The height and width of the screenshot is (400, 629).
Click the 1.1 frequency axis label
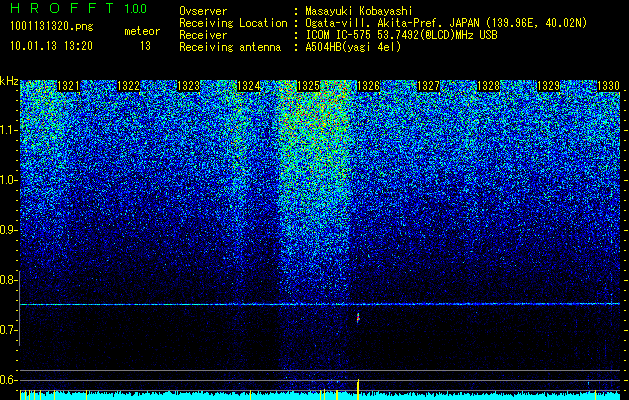coord(8,130)
